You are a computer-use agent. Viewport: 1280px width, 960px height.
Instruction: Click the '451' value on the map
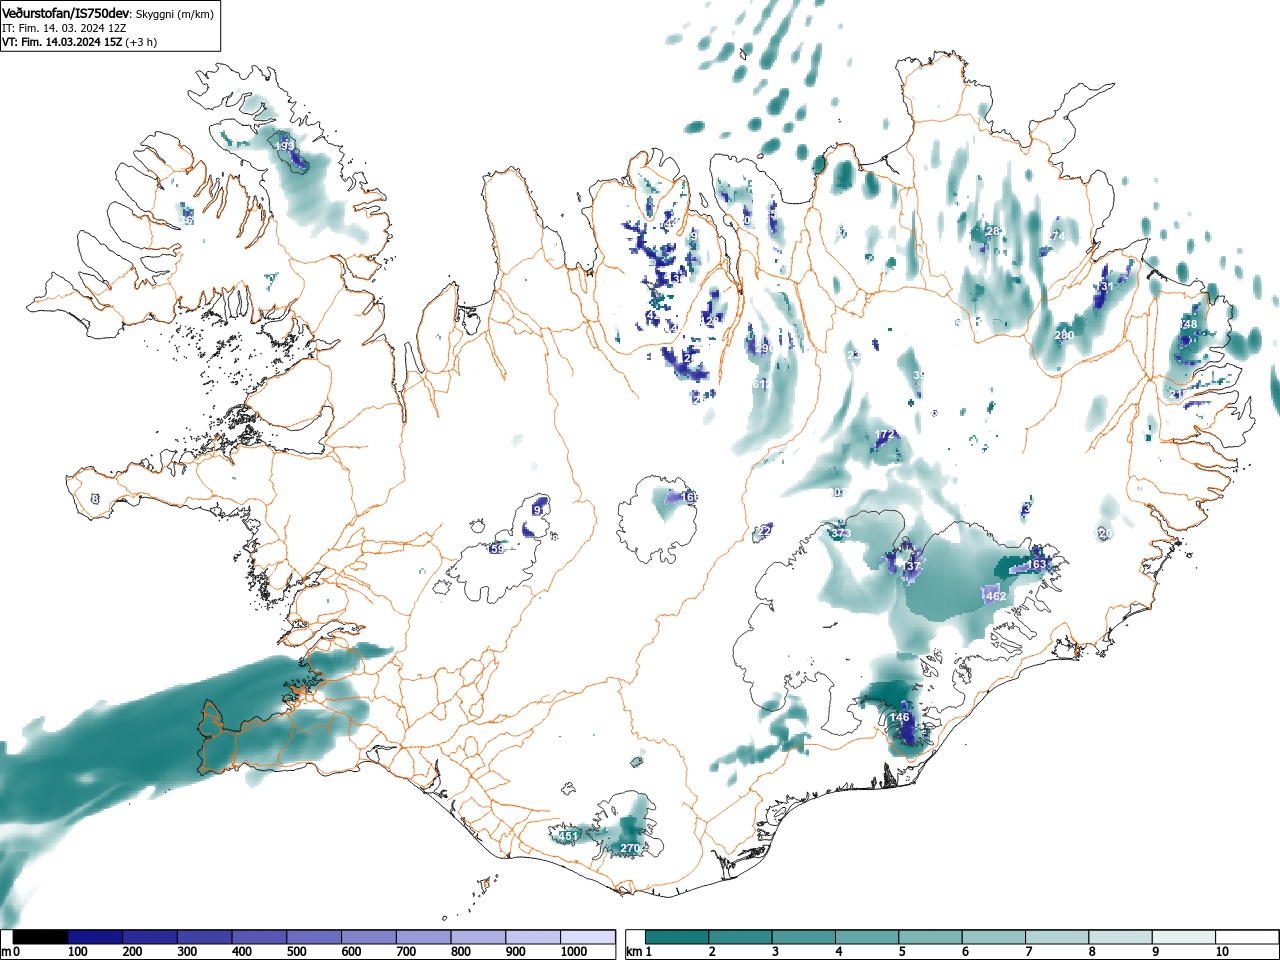pyautogui.click(x=567, y=836)
